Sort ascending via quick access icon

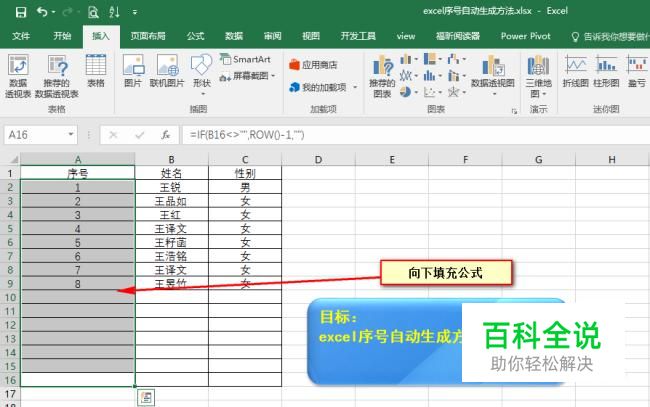pyautogui.click(x=114, y=12)
